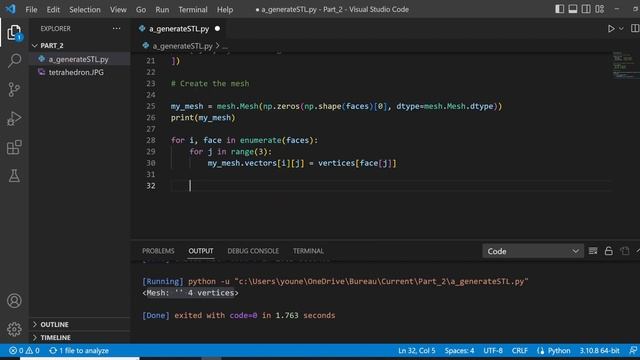Click '<Mesh: '' 4 vertices>' output line
This screenshot has width=640, height=360.
[x=190, y=293]
